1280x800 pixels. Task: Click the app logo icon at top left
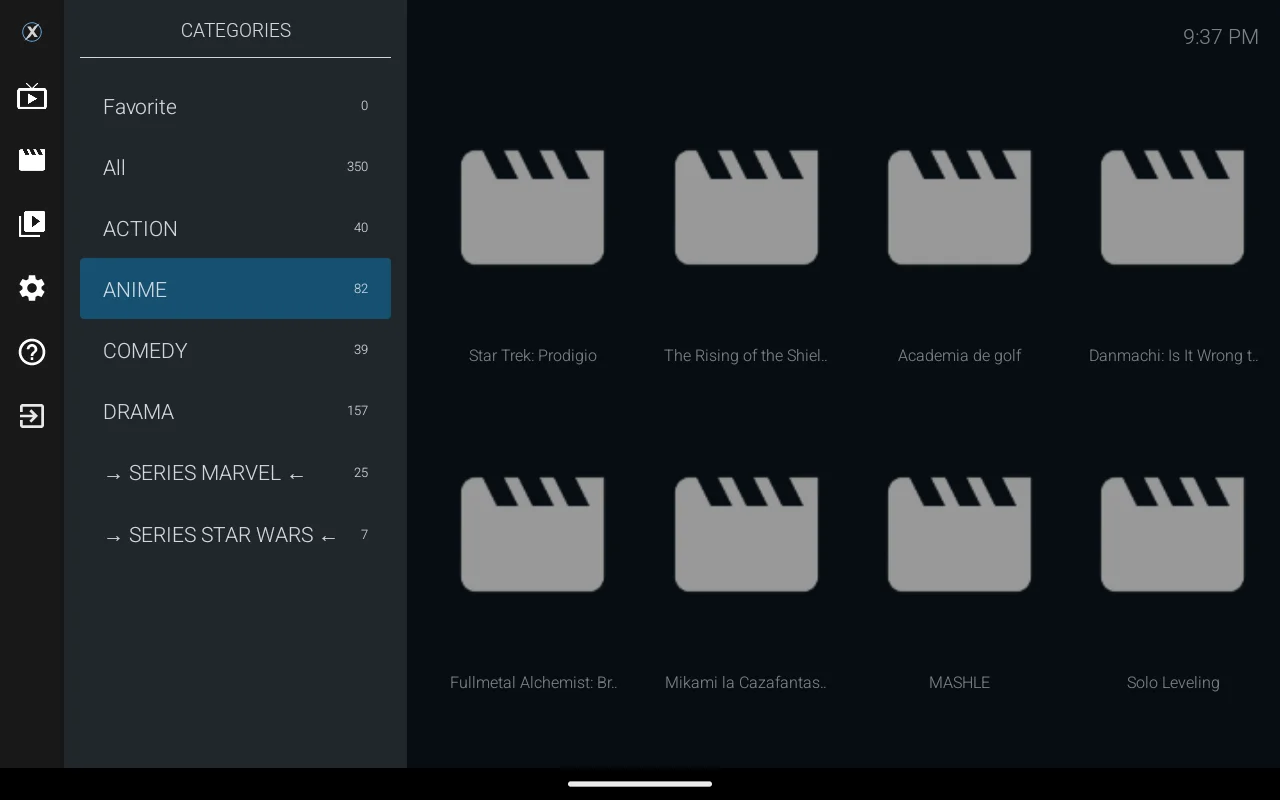click(x=32, y=32)
